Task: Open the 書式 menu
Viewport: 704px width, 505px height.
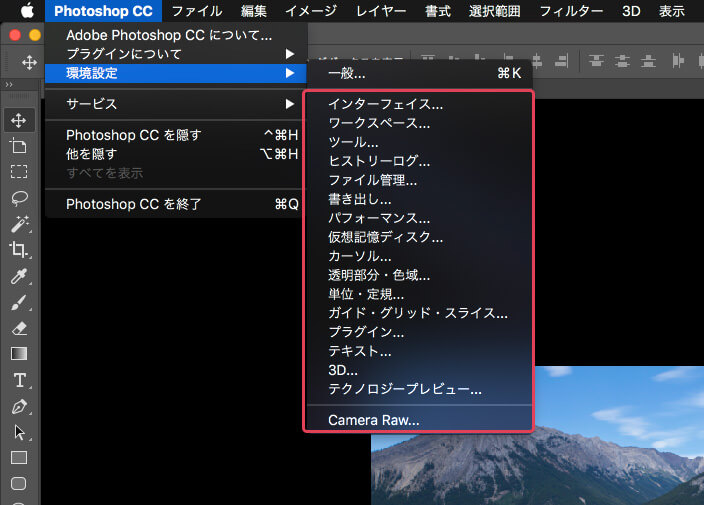Action: pos(438,11)
